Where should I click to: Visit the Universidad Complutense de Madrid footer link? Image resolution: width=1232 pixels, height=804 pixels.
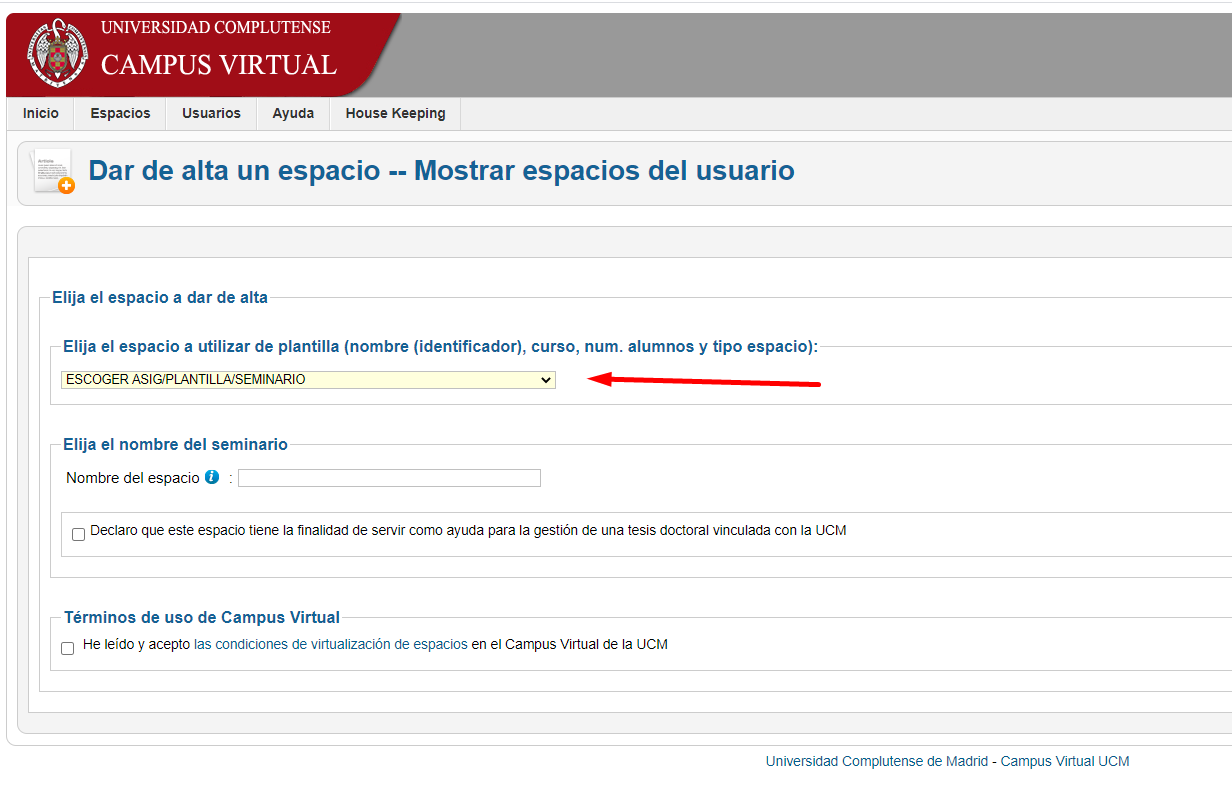[x=876, y=761]
